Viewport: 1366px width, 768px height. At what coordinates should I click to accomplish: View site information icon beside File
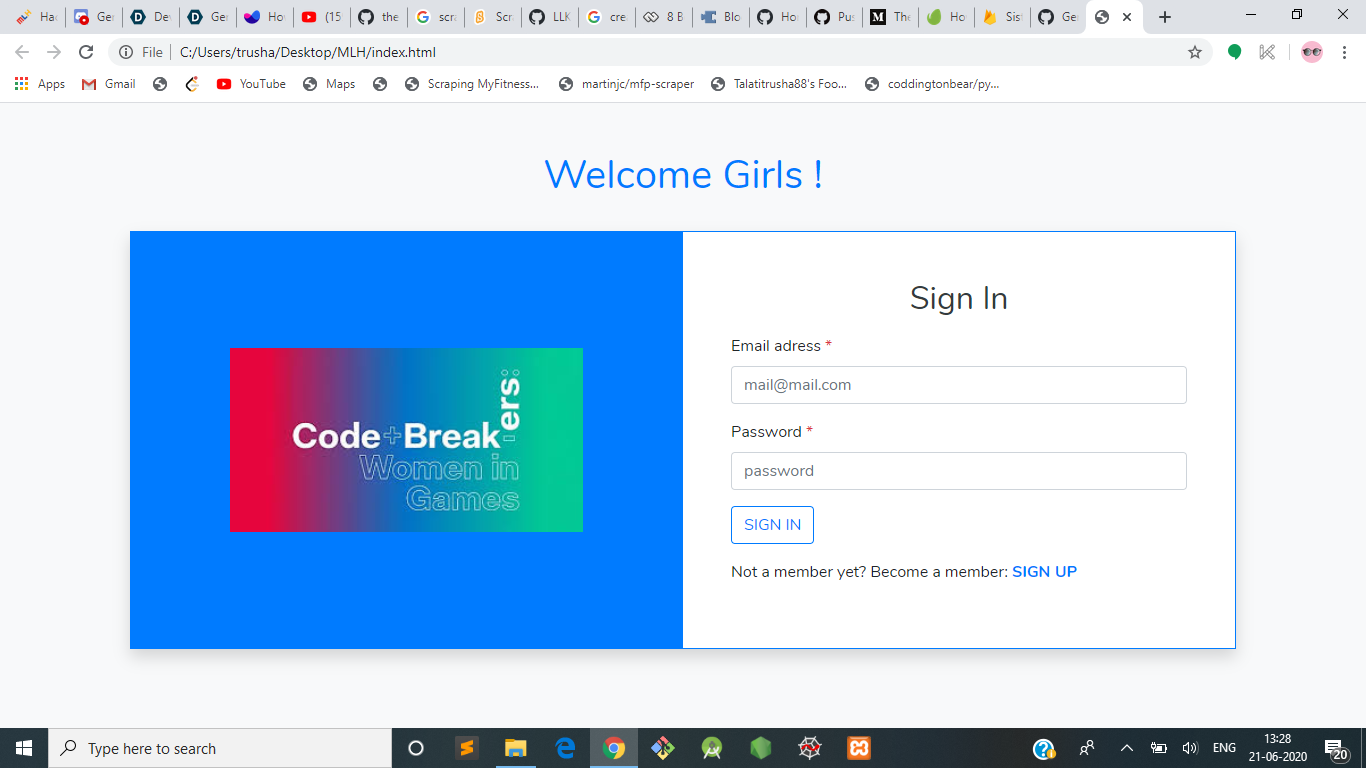coord(126,52)
